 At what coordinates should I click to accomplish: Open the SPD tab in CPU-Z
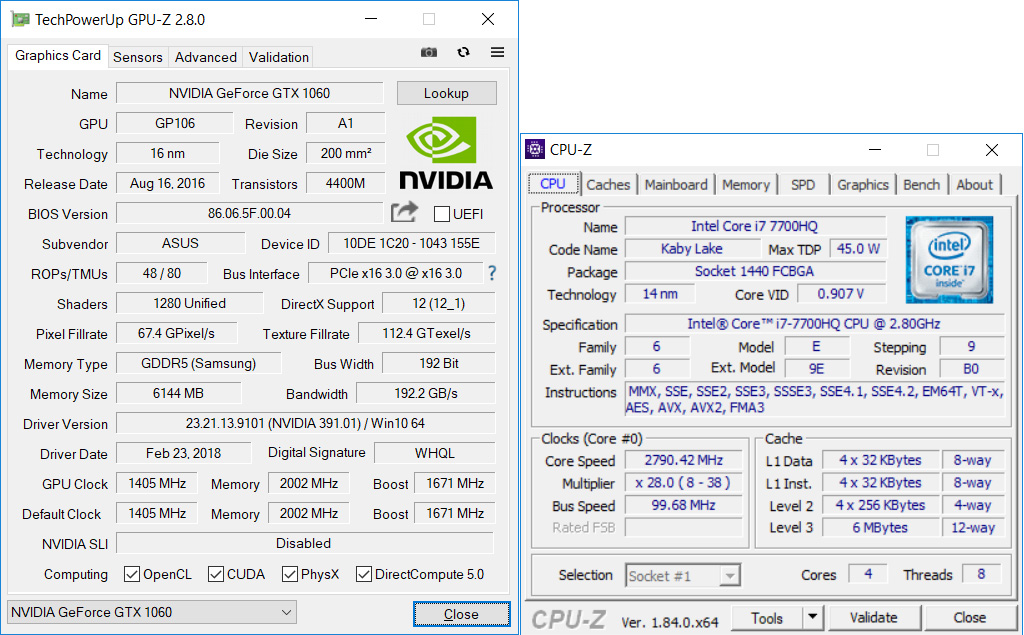(x=803, y=185)
